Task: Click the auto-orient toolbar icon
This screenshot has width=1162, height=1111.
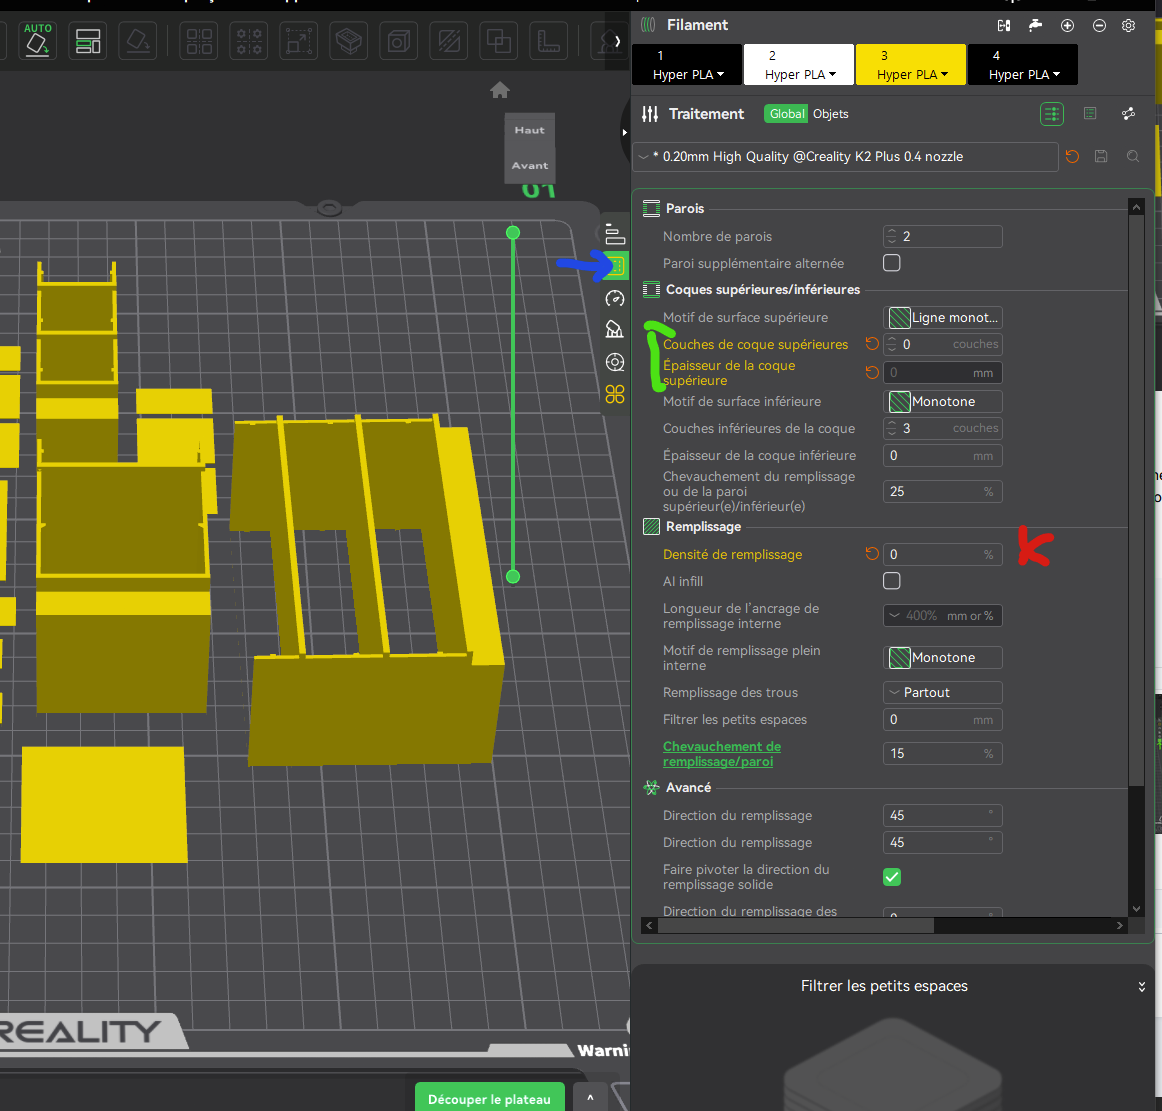Action: pos(38,42)
